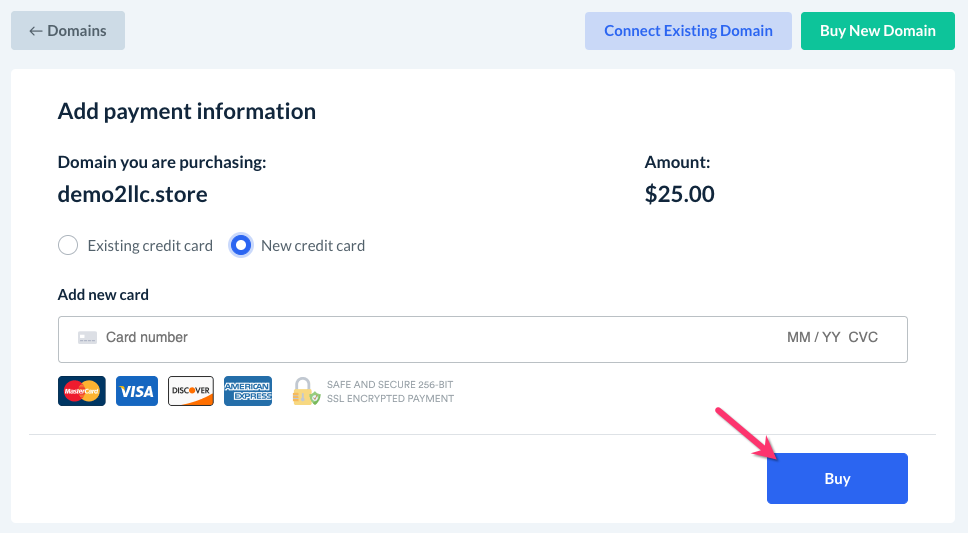The width and height of the screenshot is (968, 533).
Task: Click the Visa card logo
Action: pyautogui.click(x=136, y=391)
